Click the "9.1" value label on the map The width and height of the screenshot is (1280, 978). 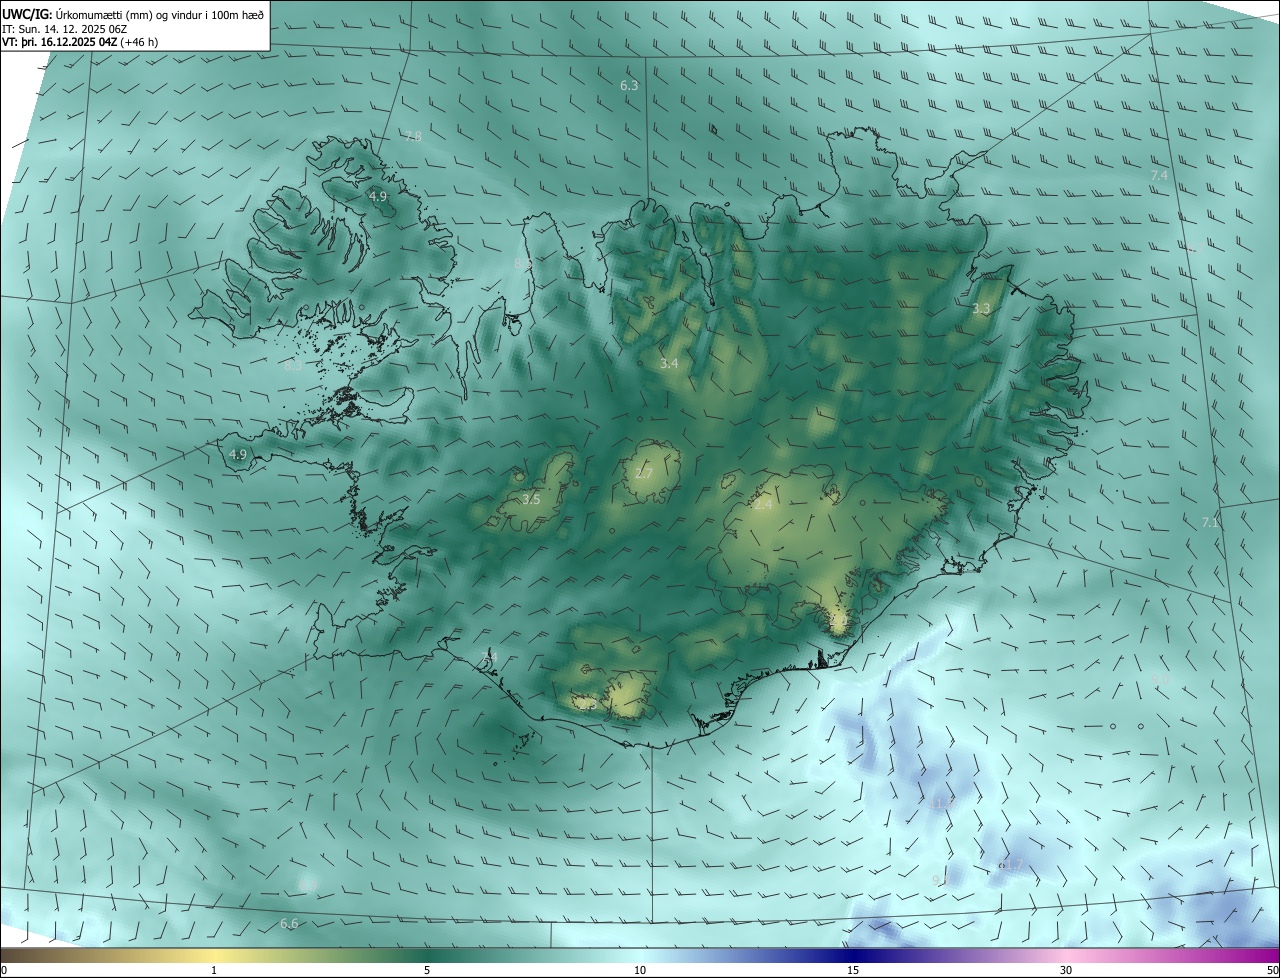941,880
